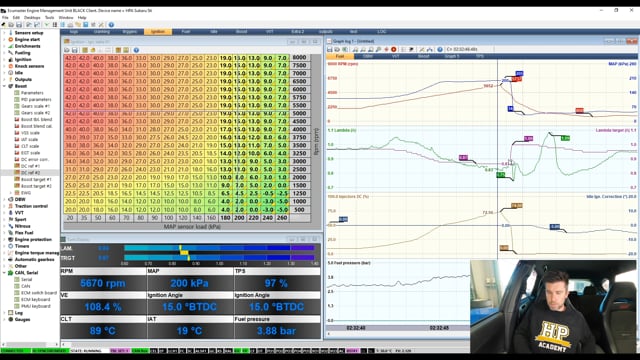Click the LAM lambda gauge bar
This screenshot has width=640, height=360.
219,248
